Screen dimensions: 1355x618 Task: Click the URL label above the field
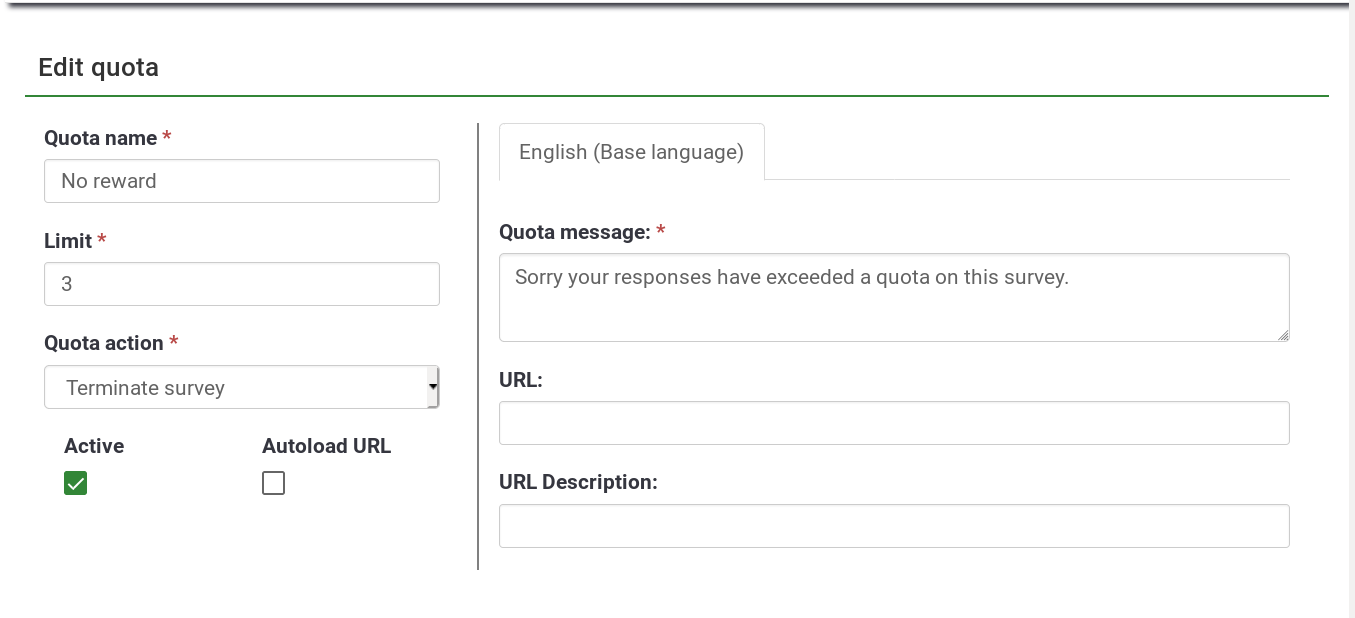point(520,380)
